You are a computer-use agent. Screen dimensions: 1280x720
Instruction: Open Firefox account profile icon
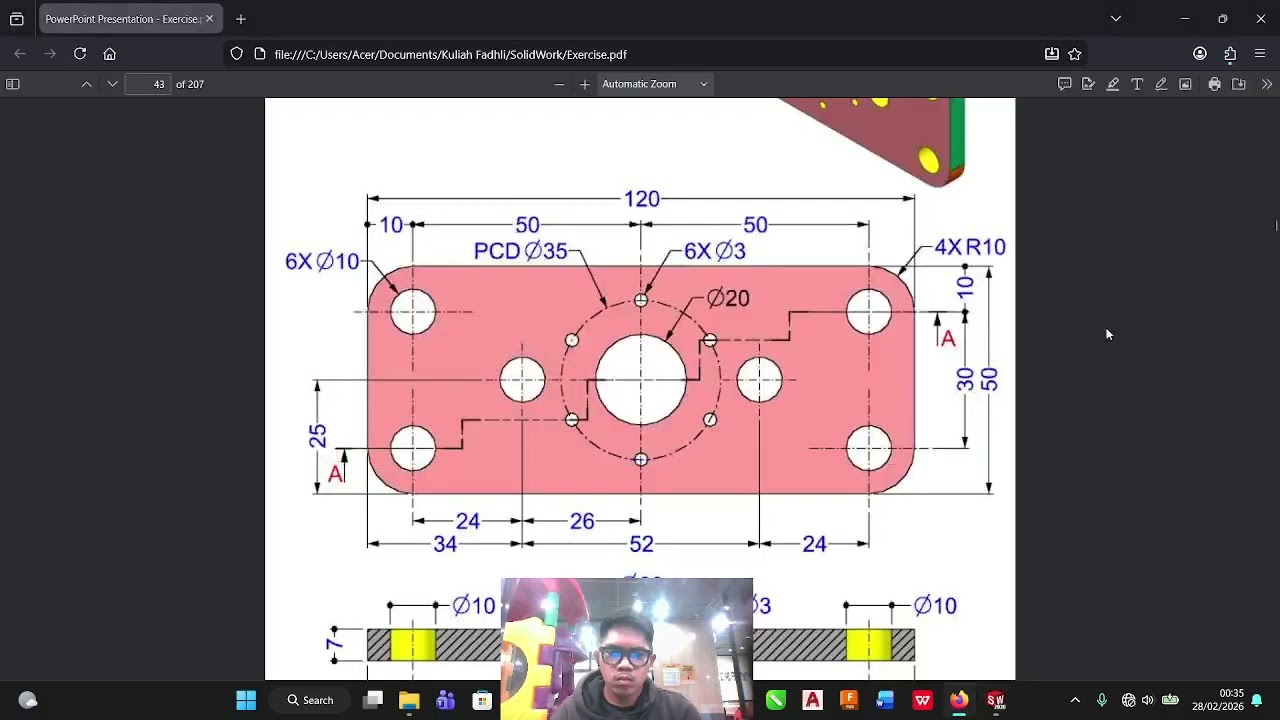click(x=1200, y=54)
